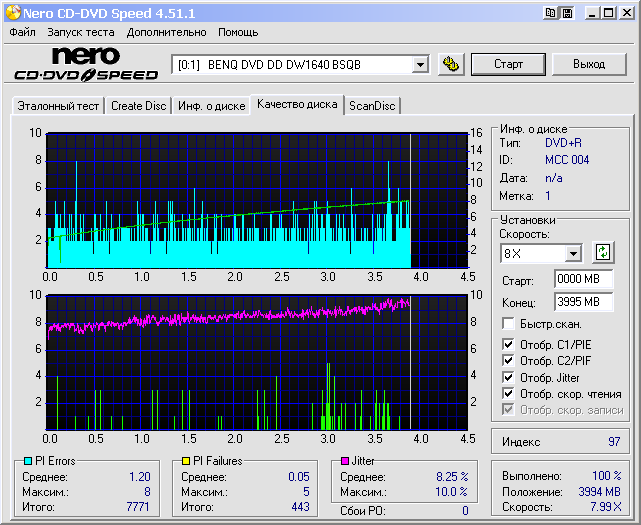Screen dimensions: 641x525
Task: Click the Nero CD-DVD Speed logo
Action: pyautogui.click(x=85, y=64)
